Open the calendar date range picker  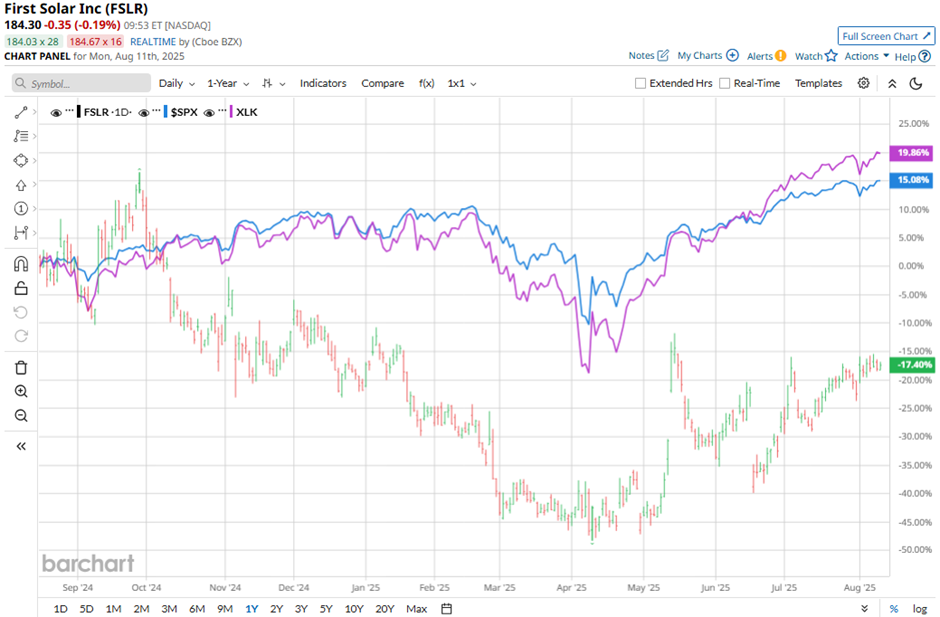pyautogui.click(x=447, y=609)
